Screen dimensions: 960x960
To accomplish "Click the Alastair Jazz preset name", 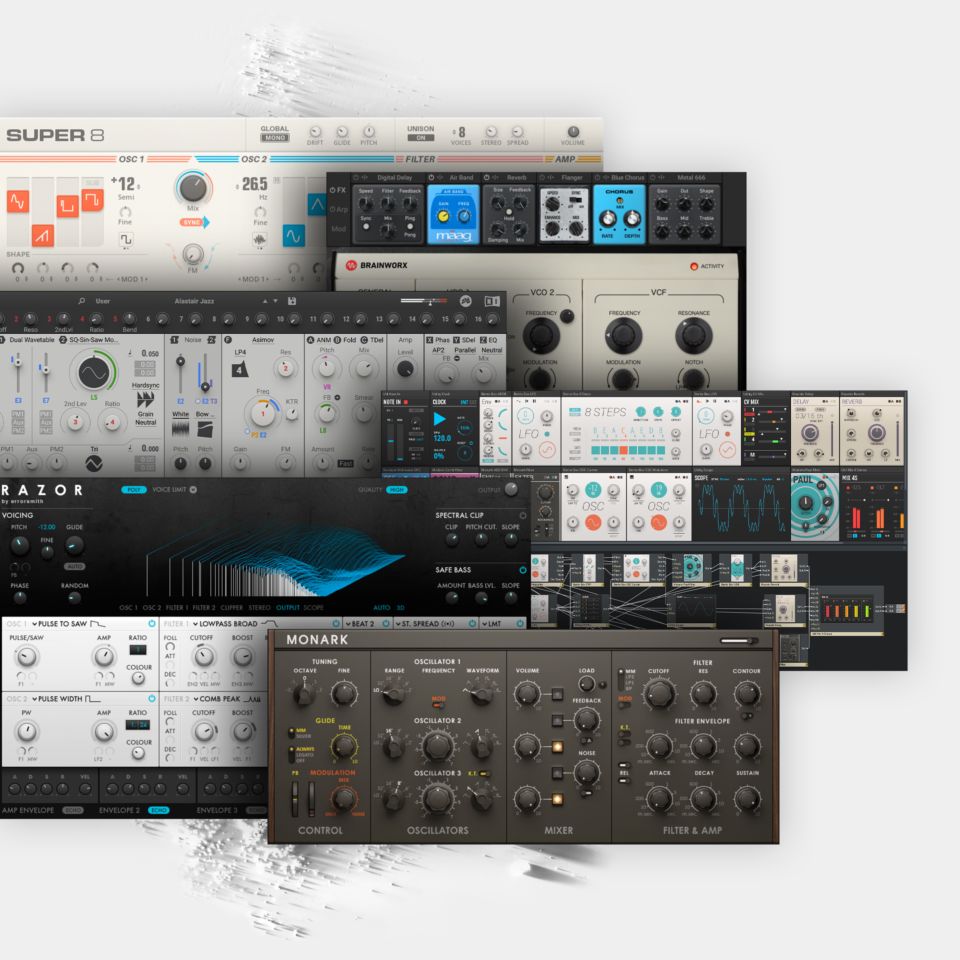I will (194, 301).
